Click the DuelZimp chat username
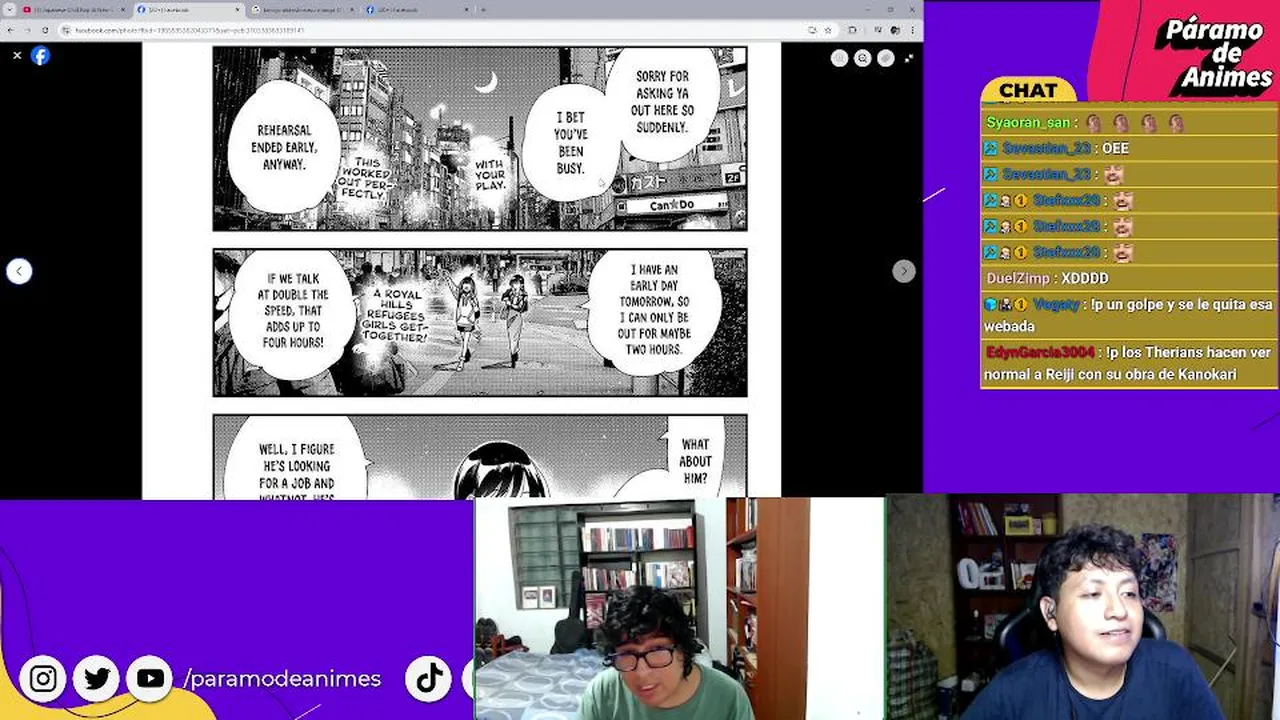The height and width of the screenshot is (720, 1280). (x=1019, y=278)
